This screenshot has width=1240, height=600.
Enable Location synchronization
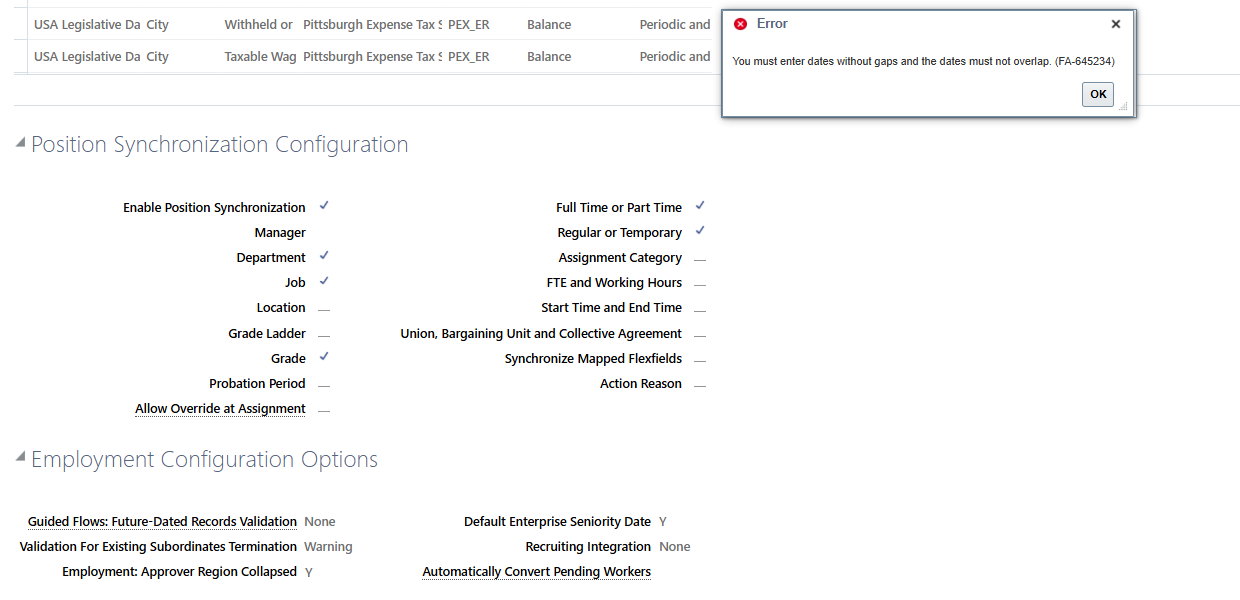[x=323, y=307]
